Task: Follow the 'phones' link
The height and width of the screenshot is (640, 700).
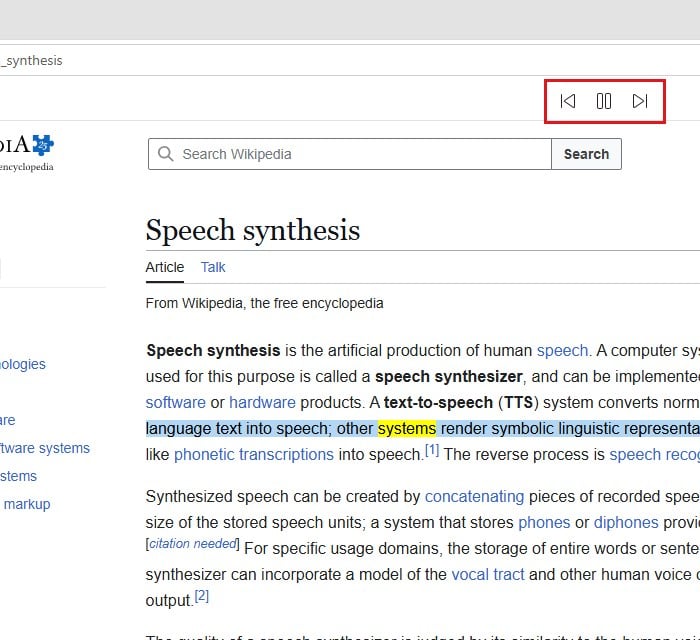Action: click(544, 523)
